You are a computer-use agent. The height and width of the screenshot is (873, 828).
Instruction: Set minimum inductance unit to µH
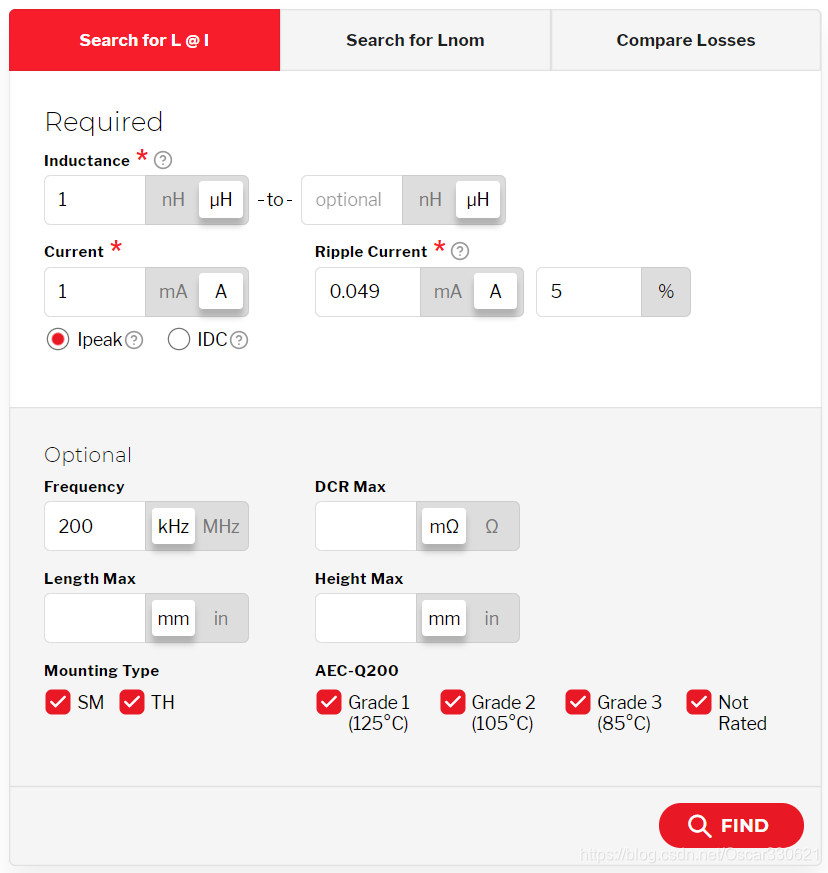click(221, 200)
